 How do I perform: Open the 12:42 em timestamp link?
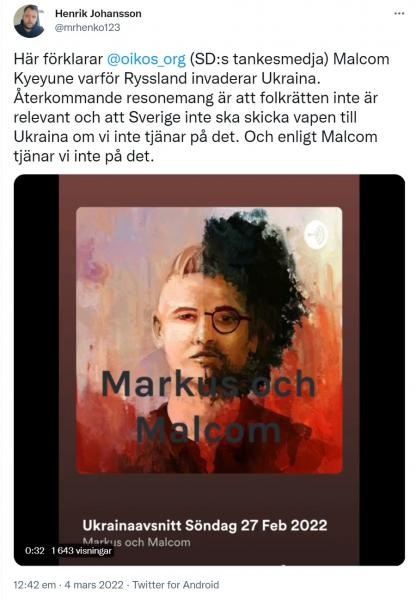point(35,585)
